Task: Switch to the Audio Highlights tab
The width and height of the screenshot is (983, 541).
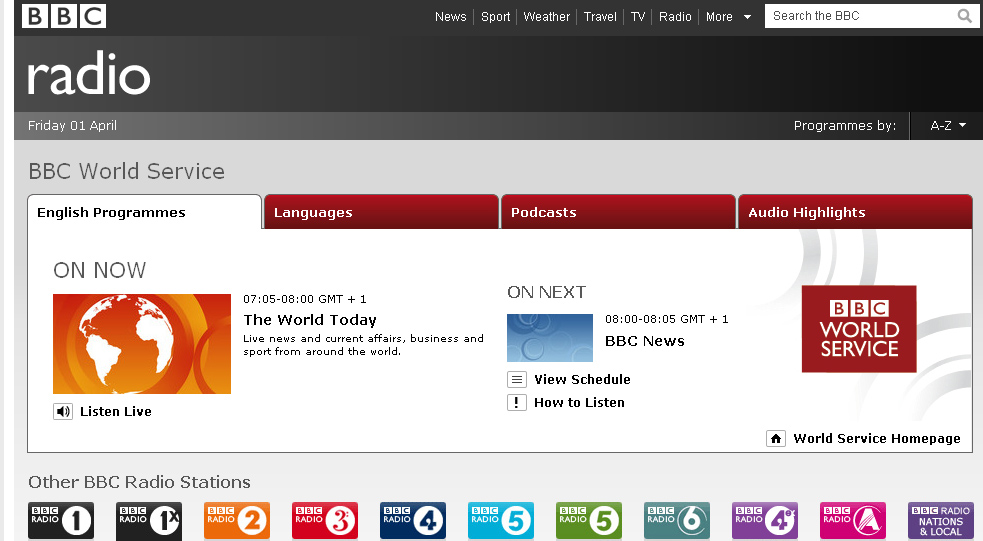Action: [855, 212]
